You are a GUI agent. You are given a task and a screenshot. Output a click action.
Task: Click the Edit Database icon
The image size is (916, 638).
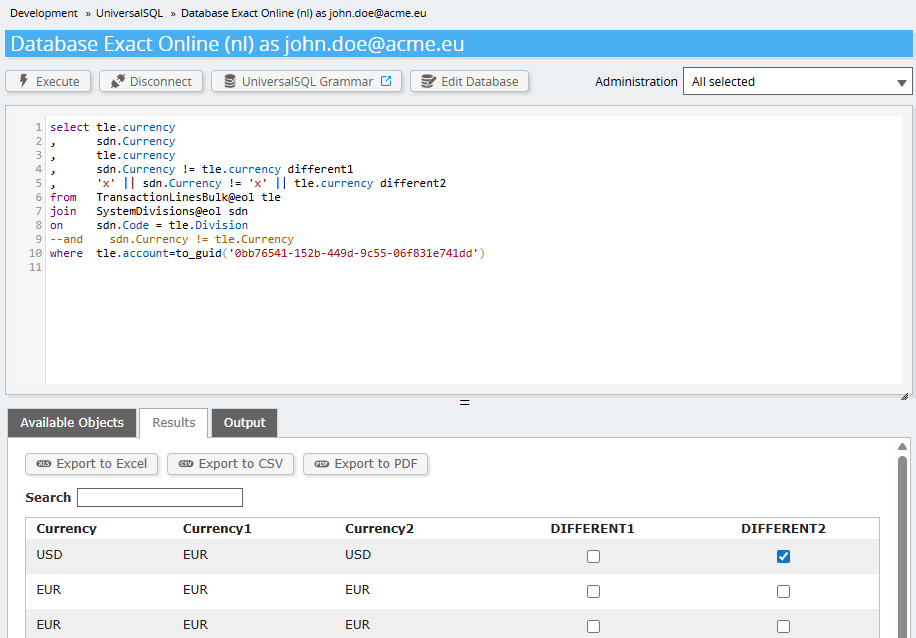tap(427, 81)
